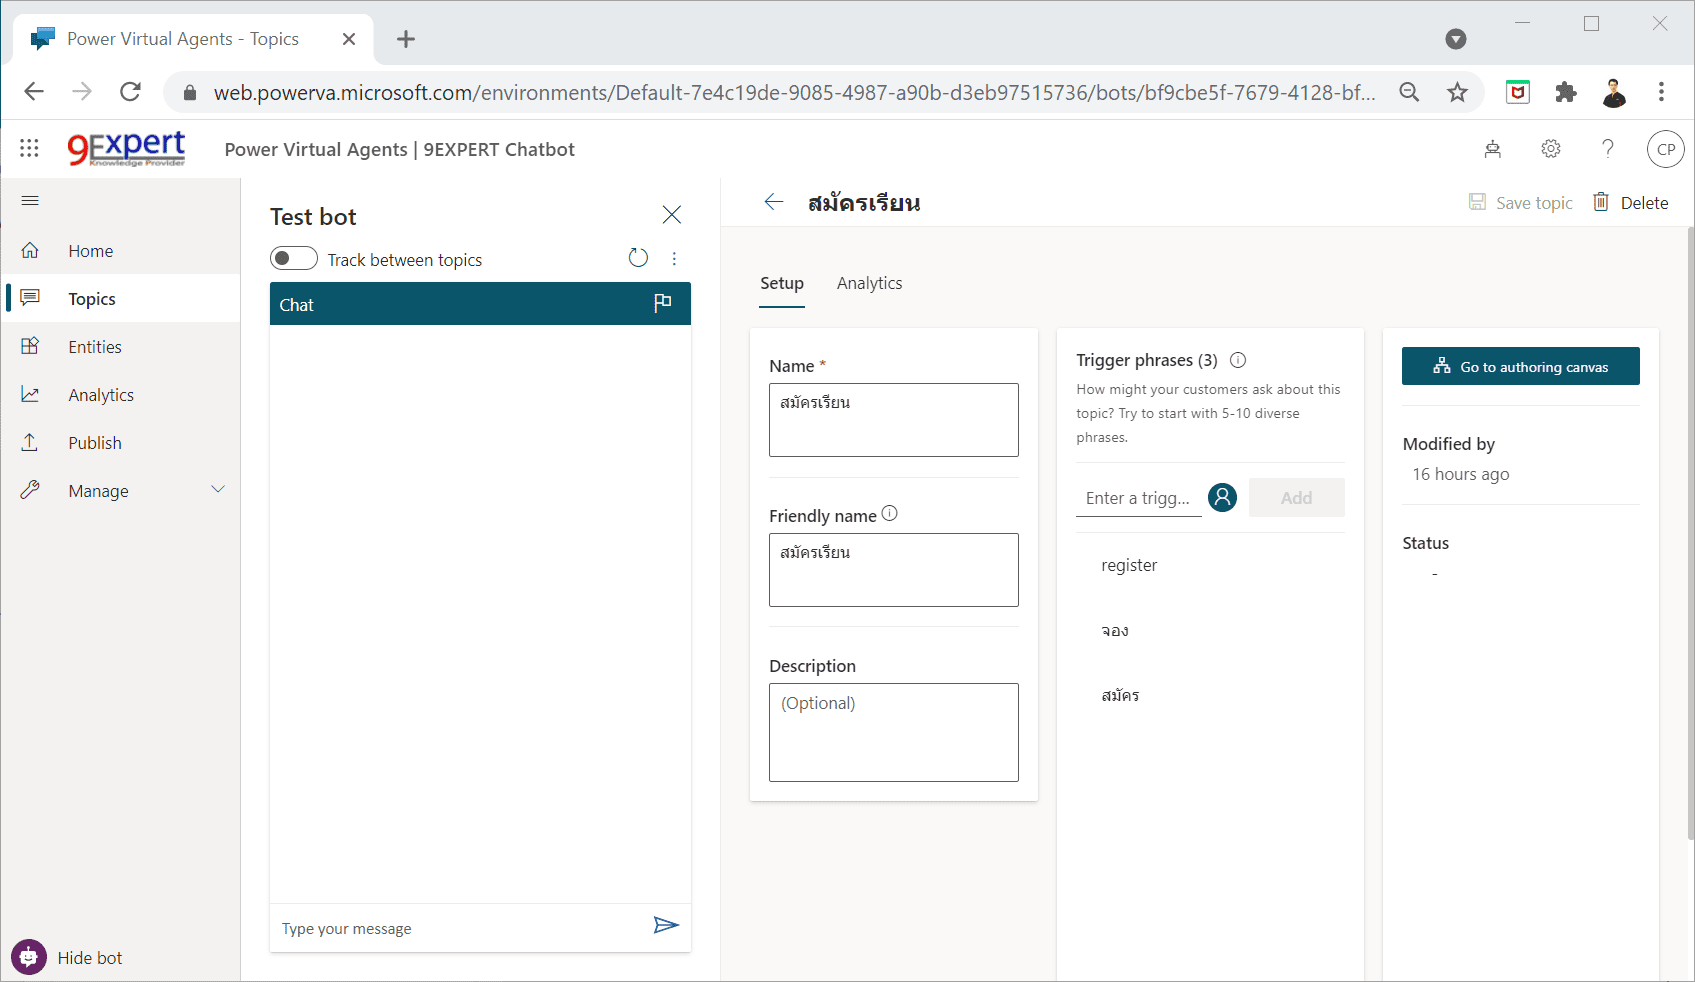
Task: Collapse the Manage section chevron
Action: (x=218, y=489)
